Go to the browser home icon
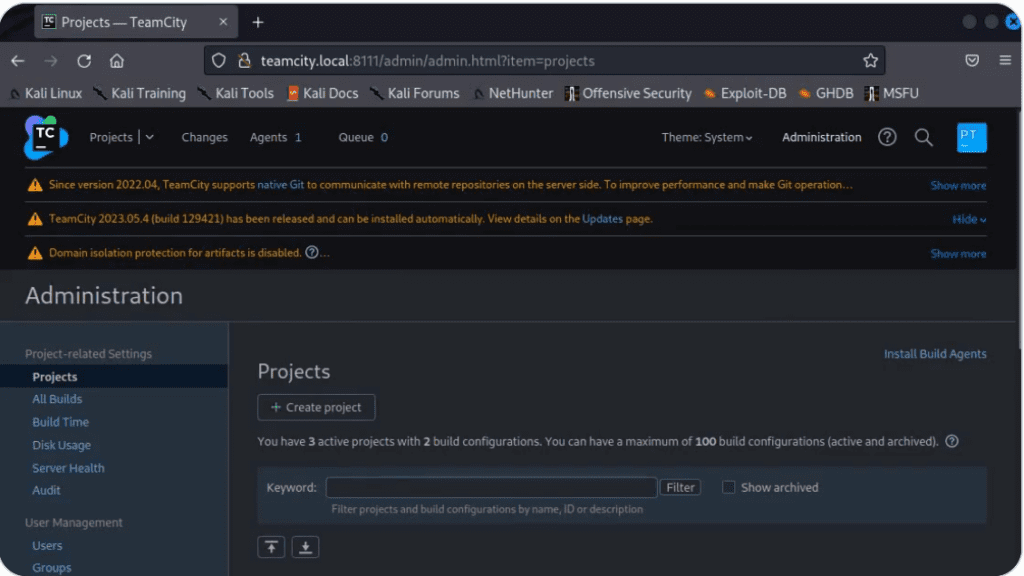 coord(117,61)
